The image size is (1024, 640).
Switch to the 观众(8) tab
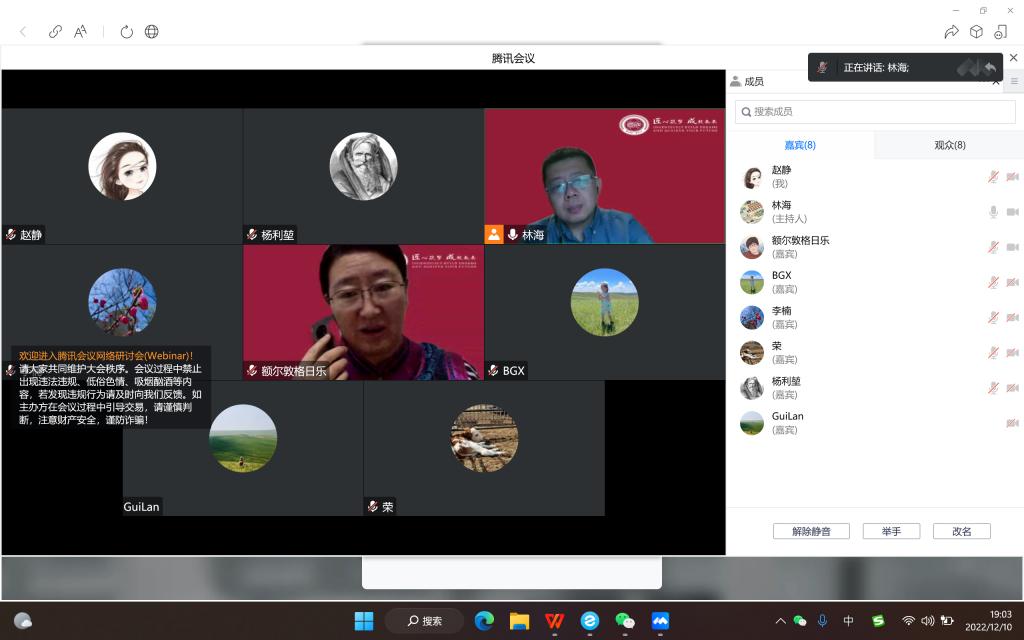click(x=949, y=145)
